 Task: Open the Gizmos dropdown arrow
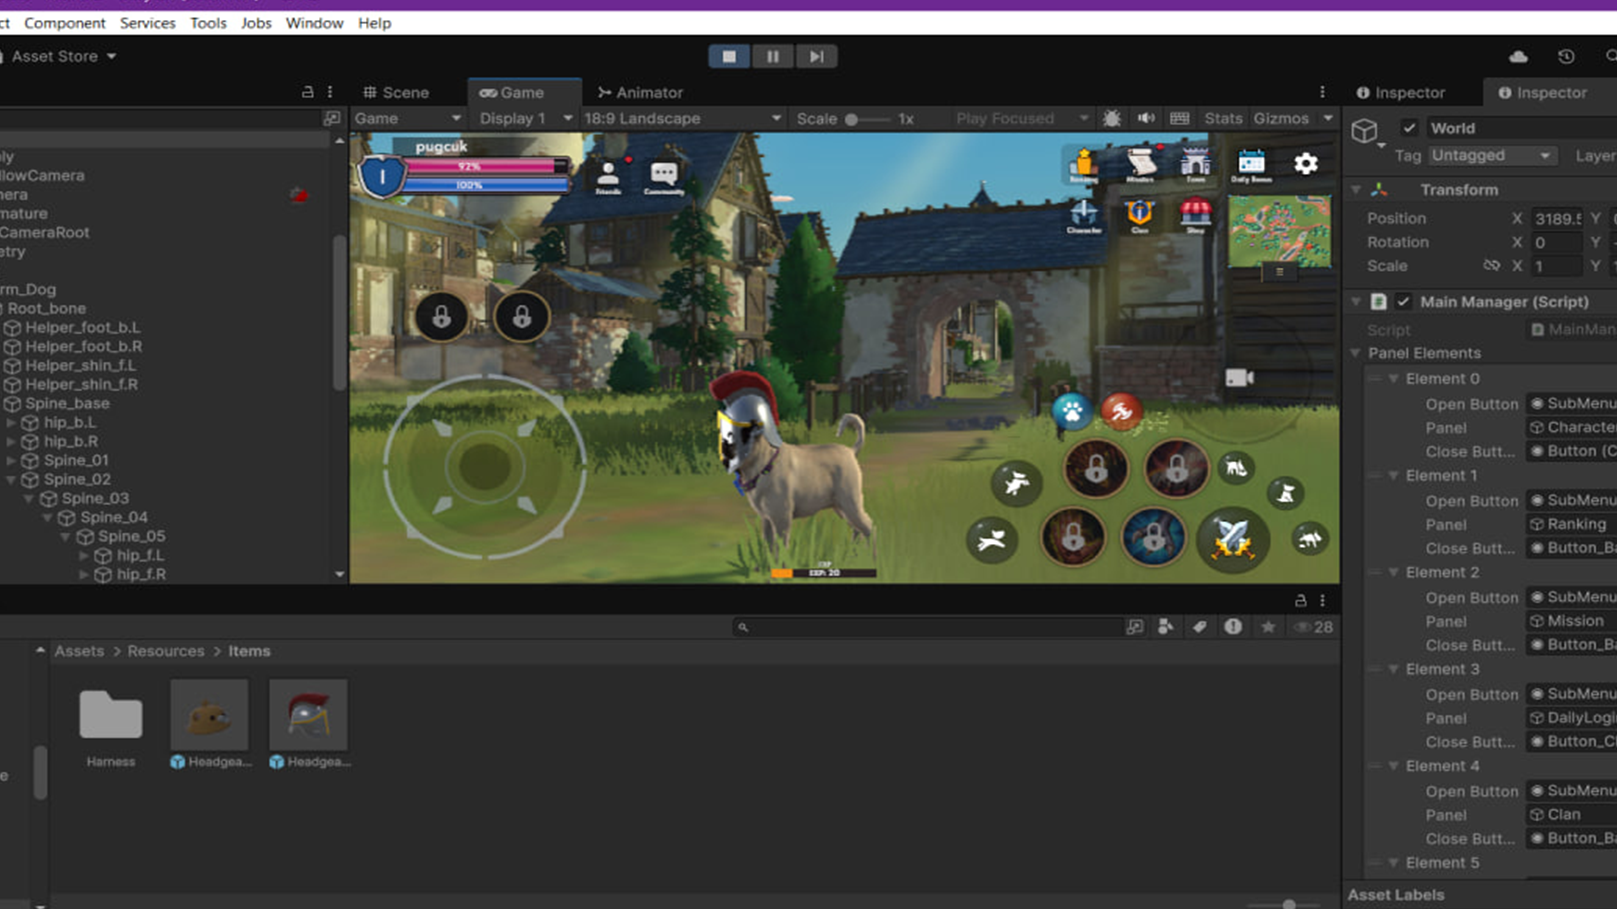point(1328,118)
